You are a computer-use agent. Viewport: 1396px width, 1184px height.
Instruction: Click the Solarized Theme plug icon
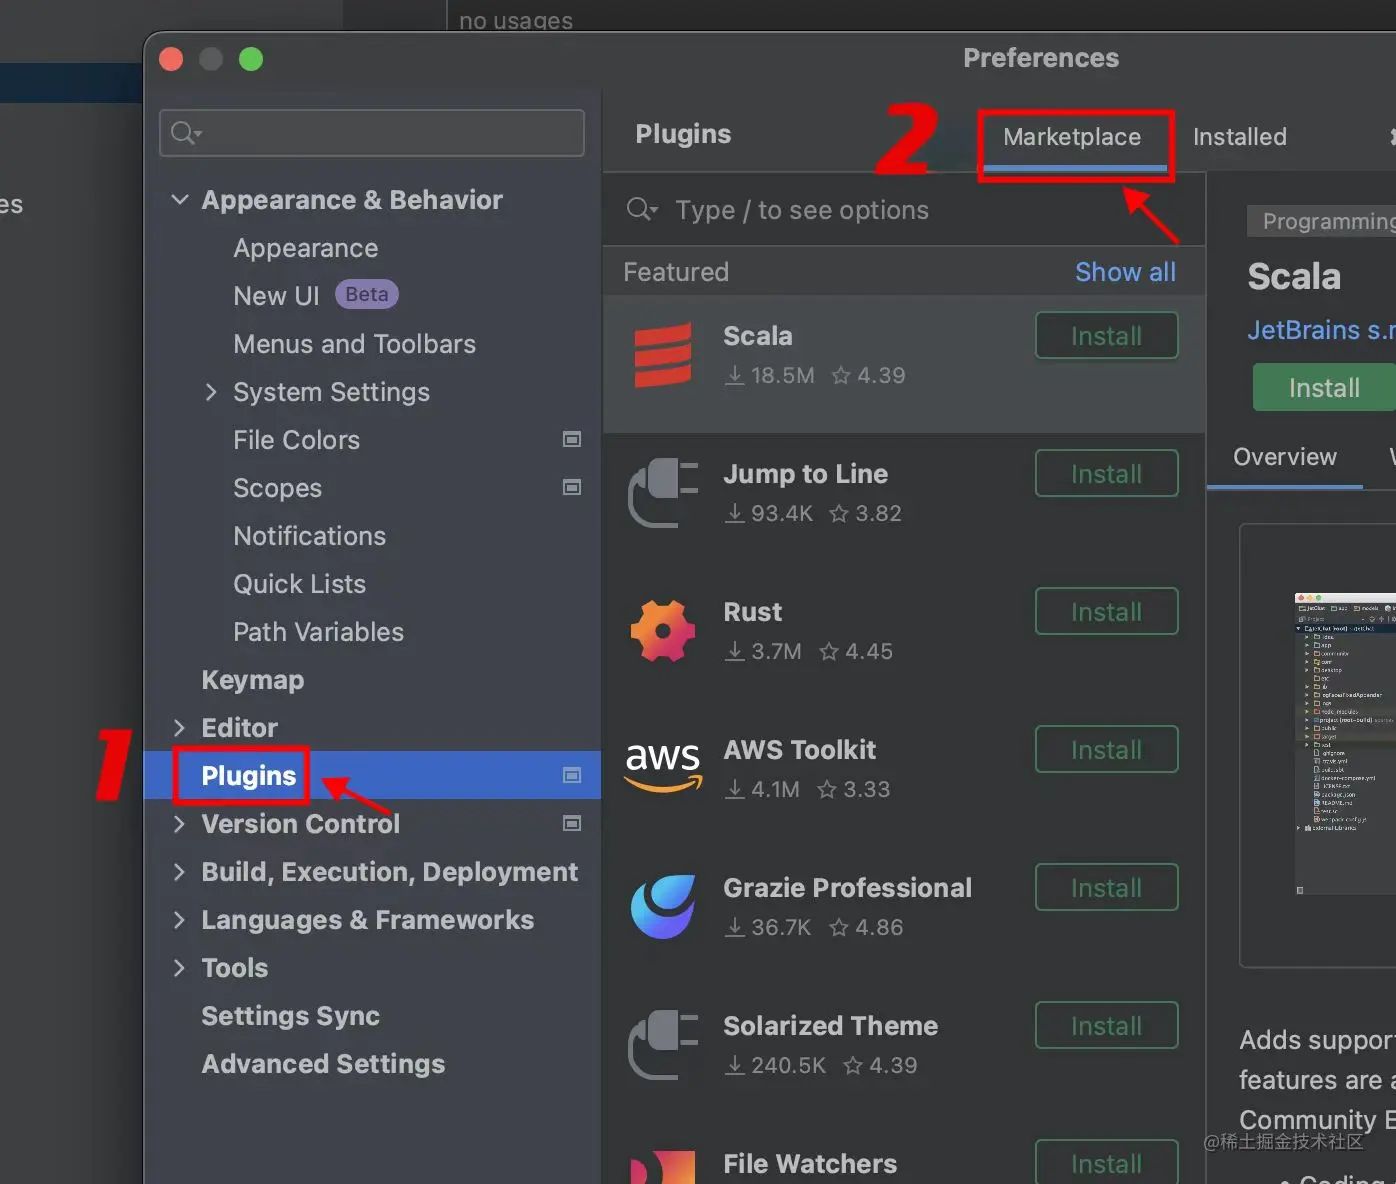click(662, 1045)
